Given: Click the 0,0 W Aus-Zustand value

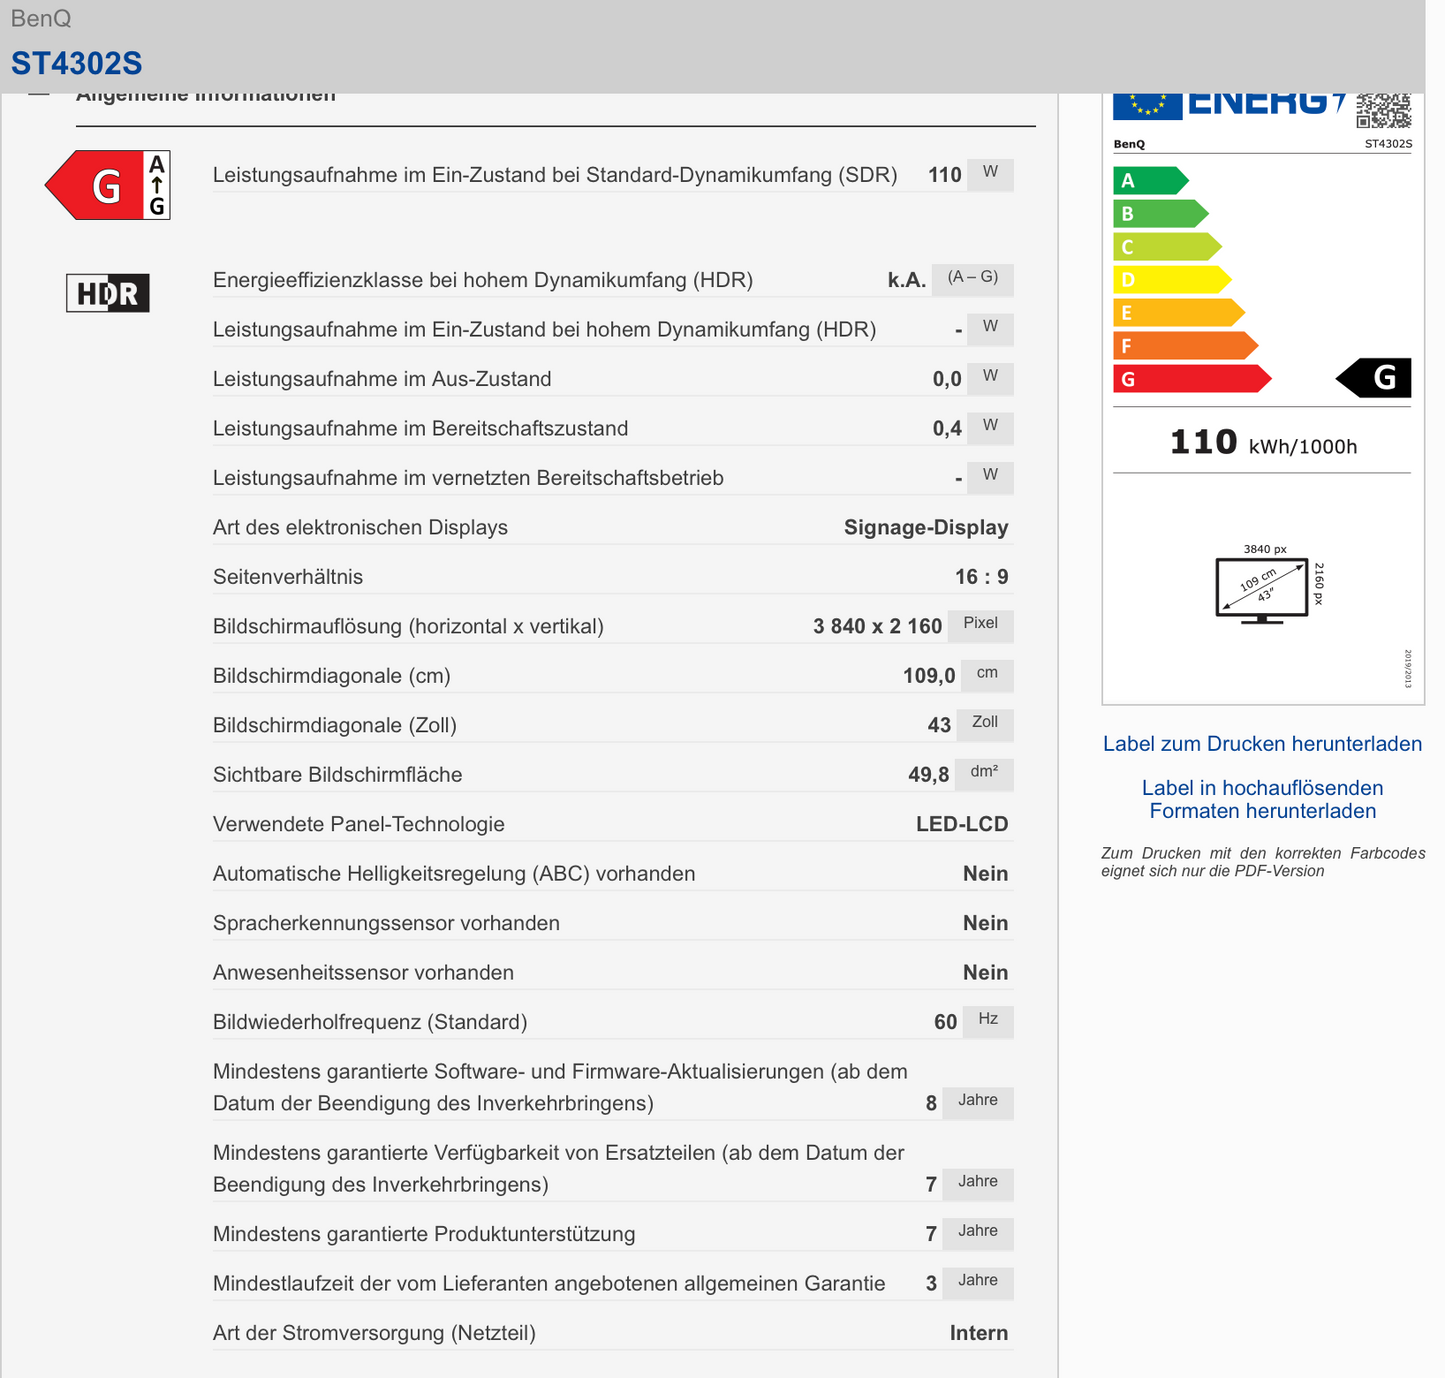Looking at the screenshot, I should coord(947,379).
